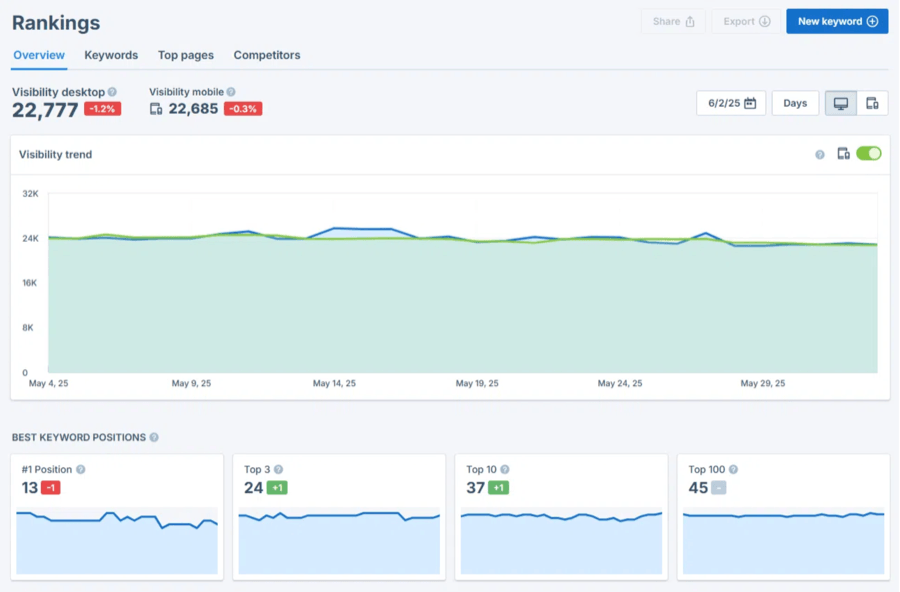The height and width of the screenshot is (592, 900).
Task: Click the help icon next to Visibility trend
Action: (x=818, y=155)
